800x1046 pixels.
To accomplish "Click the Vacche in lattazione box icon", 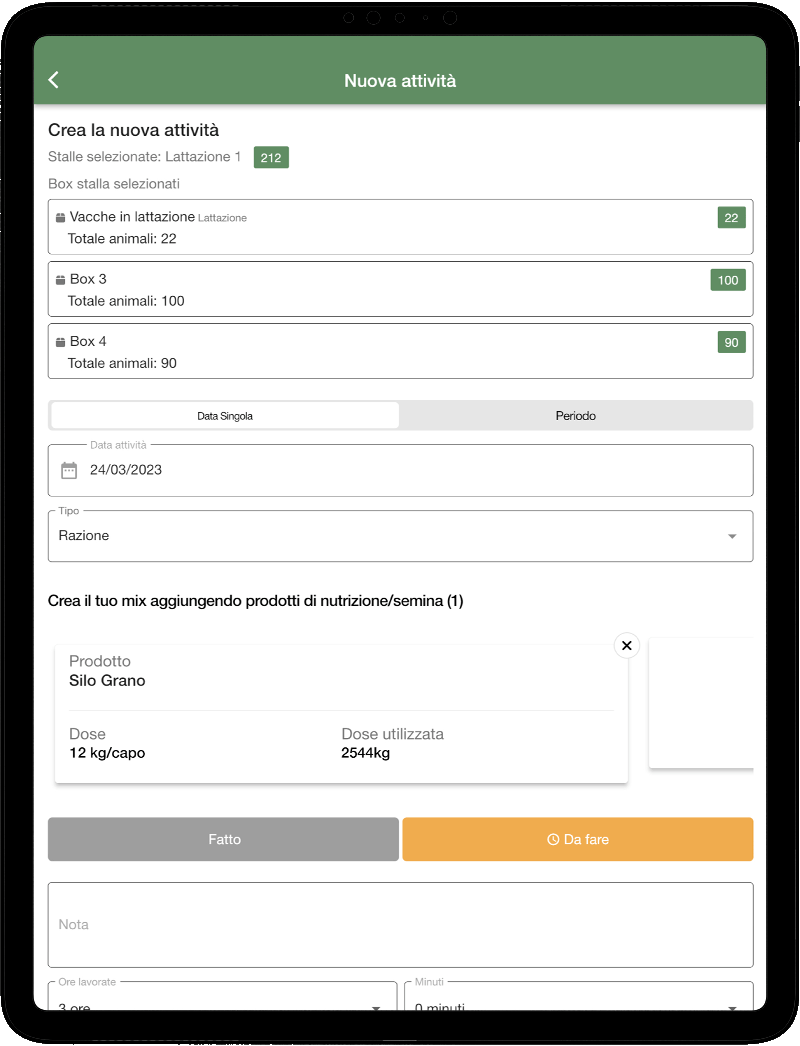I will coord(60,217).
